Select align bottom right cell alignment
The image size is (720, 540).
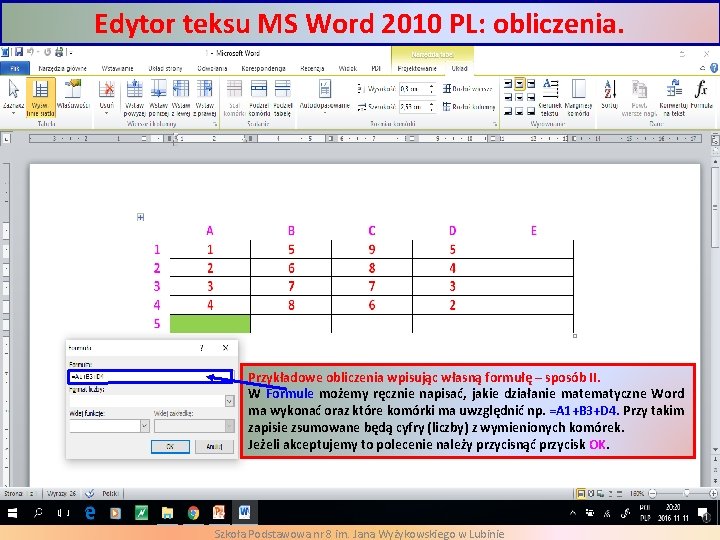click(531, 111)
